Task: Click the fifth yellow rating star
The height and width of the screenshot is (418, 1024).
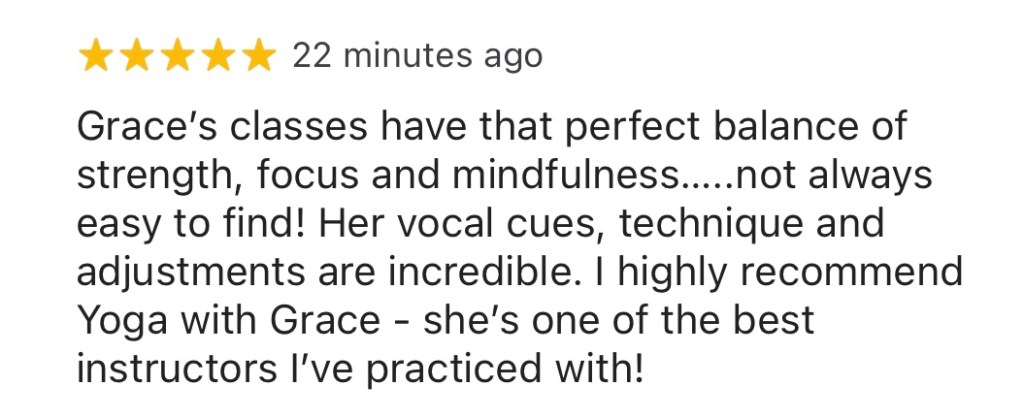Action: point(257,56)
